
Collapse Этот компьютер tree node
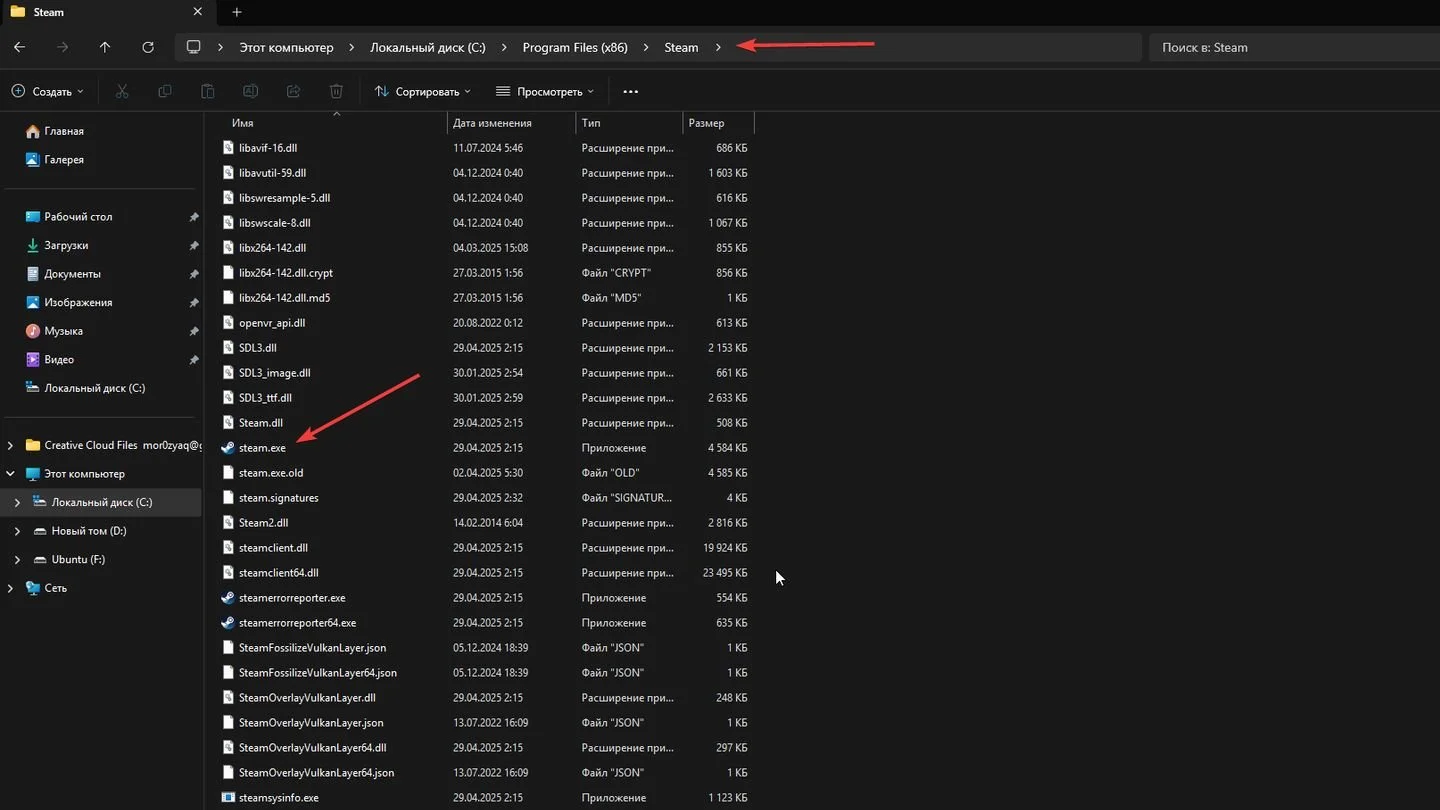(11, 474)
